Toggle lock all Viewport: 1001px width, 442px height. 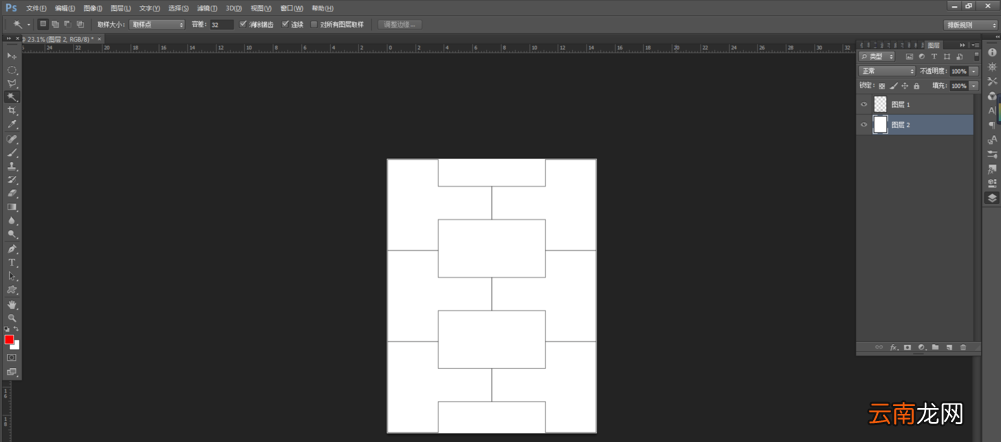(x=916, y=86)
